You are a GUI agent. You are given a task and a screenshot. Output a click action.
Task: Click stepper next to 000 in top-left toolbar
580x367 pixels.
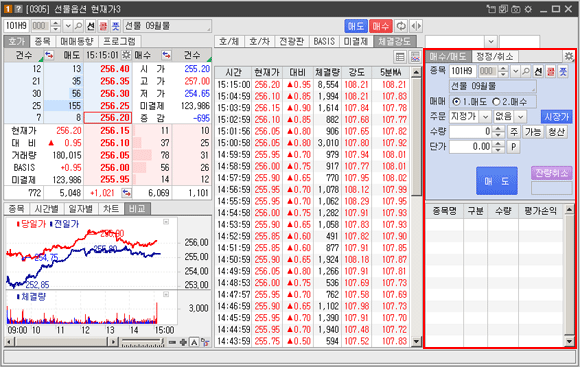point(55,26)
